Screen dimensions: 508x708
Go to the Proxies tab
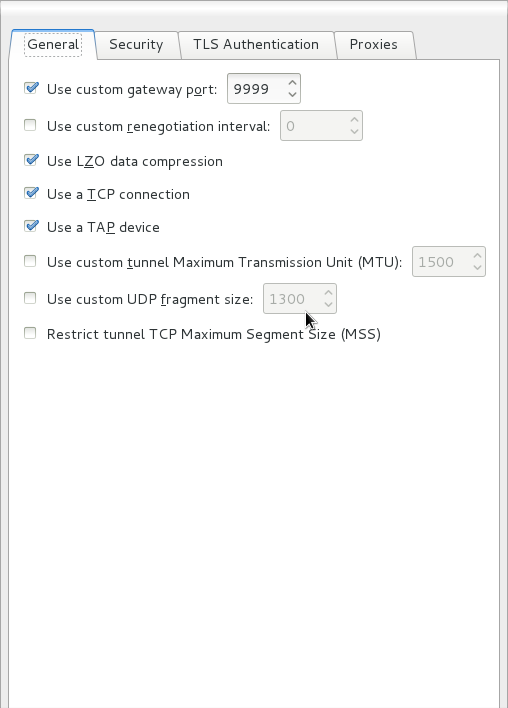(x=374, y=45)
